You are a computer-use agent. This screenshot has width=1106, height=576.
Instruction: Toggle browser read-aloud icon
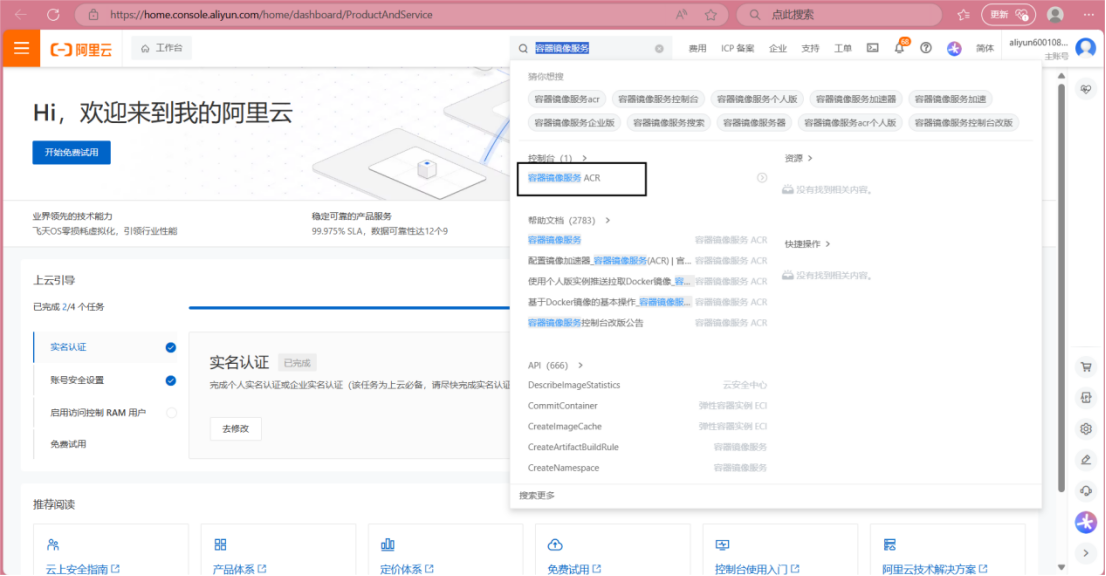coord(681,15)
